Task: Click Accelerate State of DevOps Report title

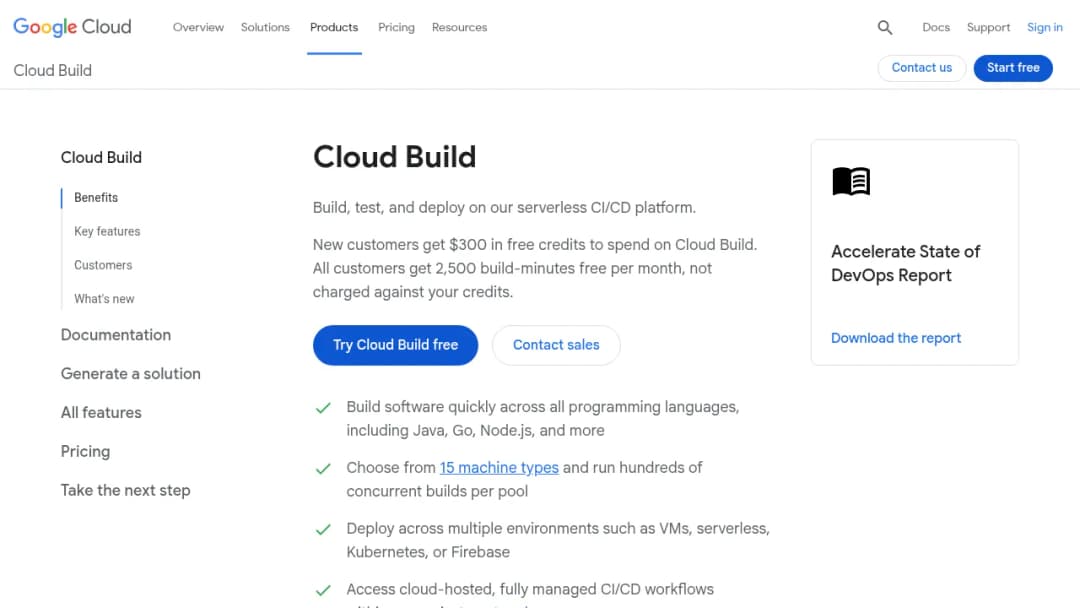Action: point(906,264)
